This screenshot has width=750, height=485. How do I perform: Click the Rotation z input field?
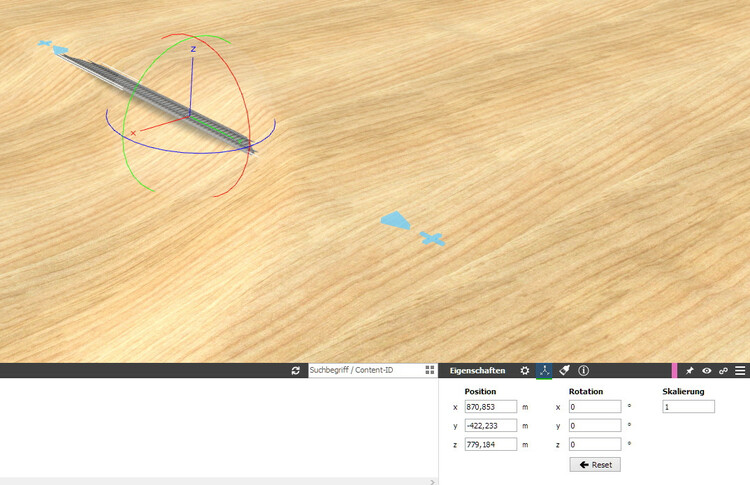595,444
